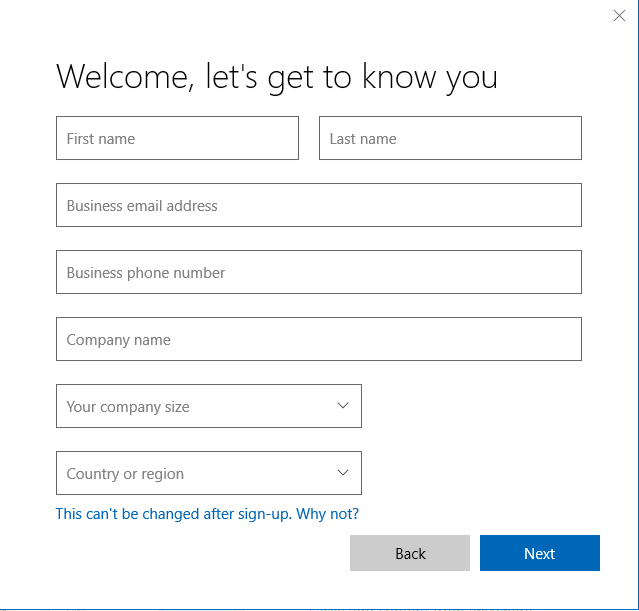Click the chevron arrow in Your company size

tap(343, 406)
